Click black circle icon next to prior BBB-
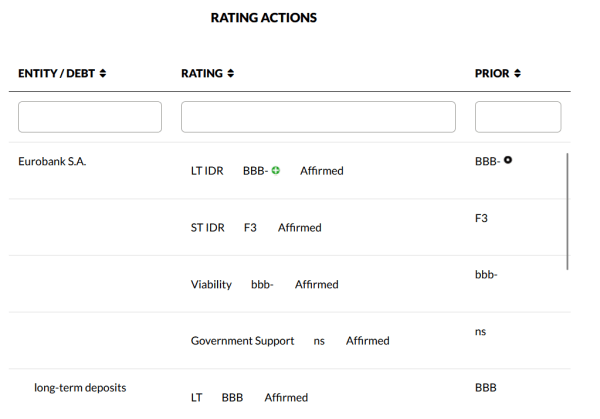Image resolution: width=600 pixels, height=419 pixels. (x=508, y=160)
